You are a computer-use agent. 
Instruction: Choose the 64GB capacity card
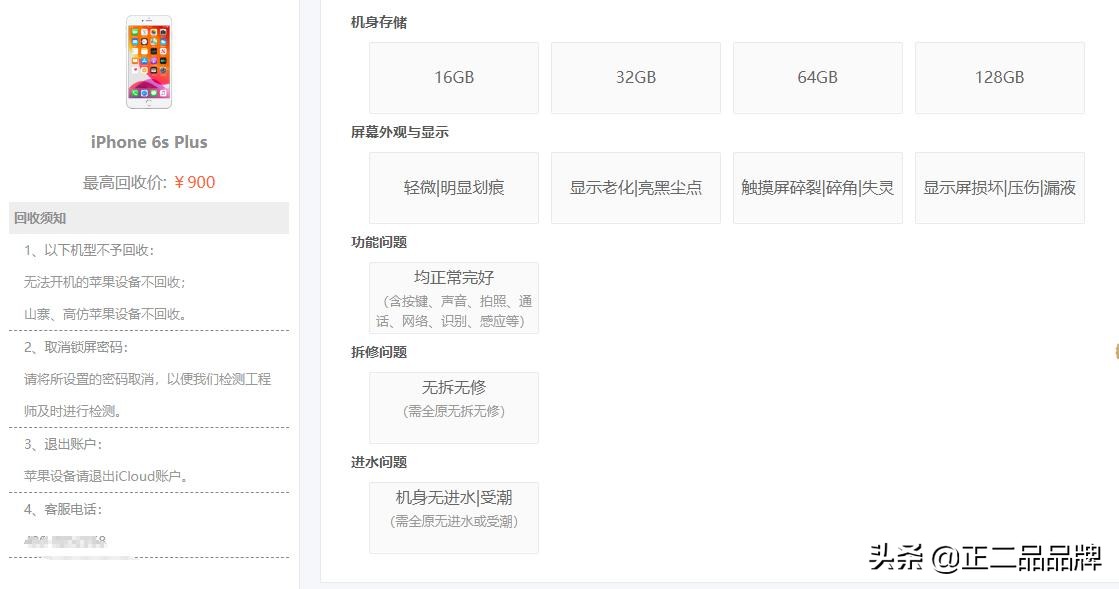point(818,78)
